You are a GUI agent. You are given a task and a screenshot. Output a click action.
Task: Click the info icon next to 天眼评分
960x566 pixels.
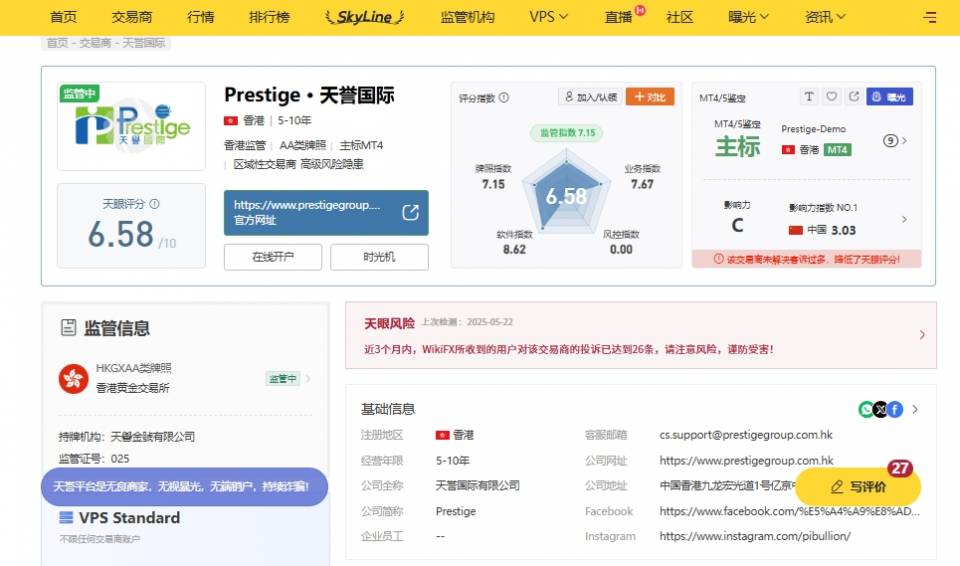pos(155,204)
